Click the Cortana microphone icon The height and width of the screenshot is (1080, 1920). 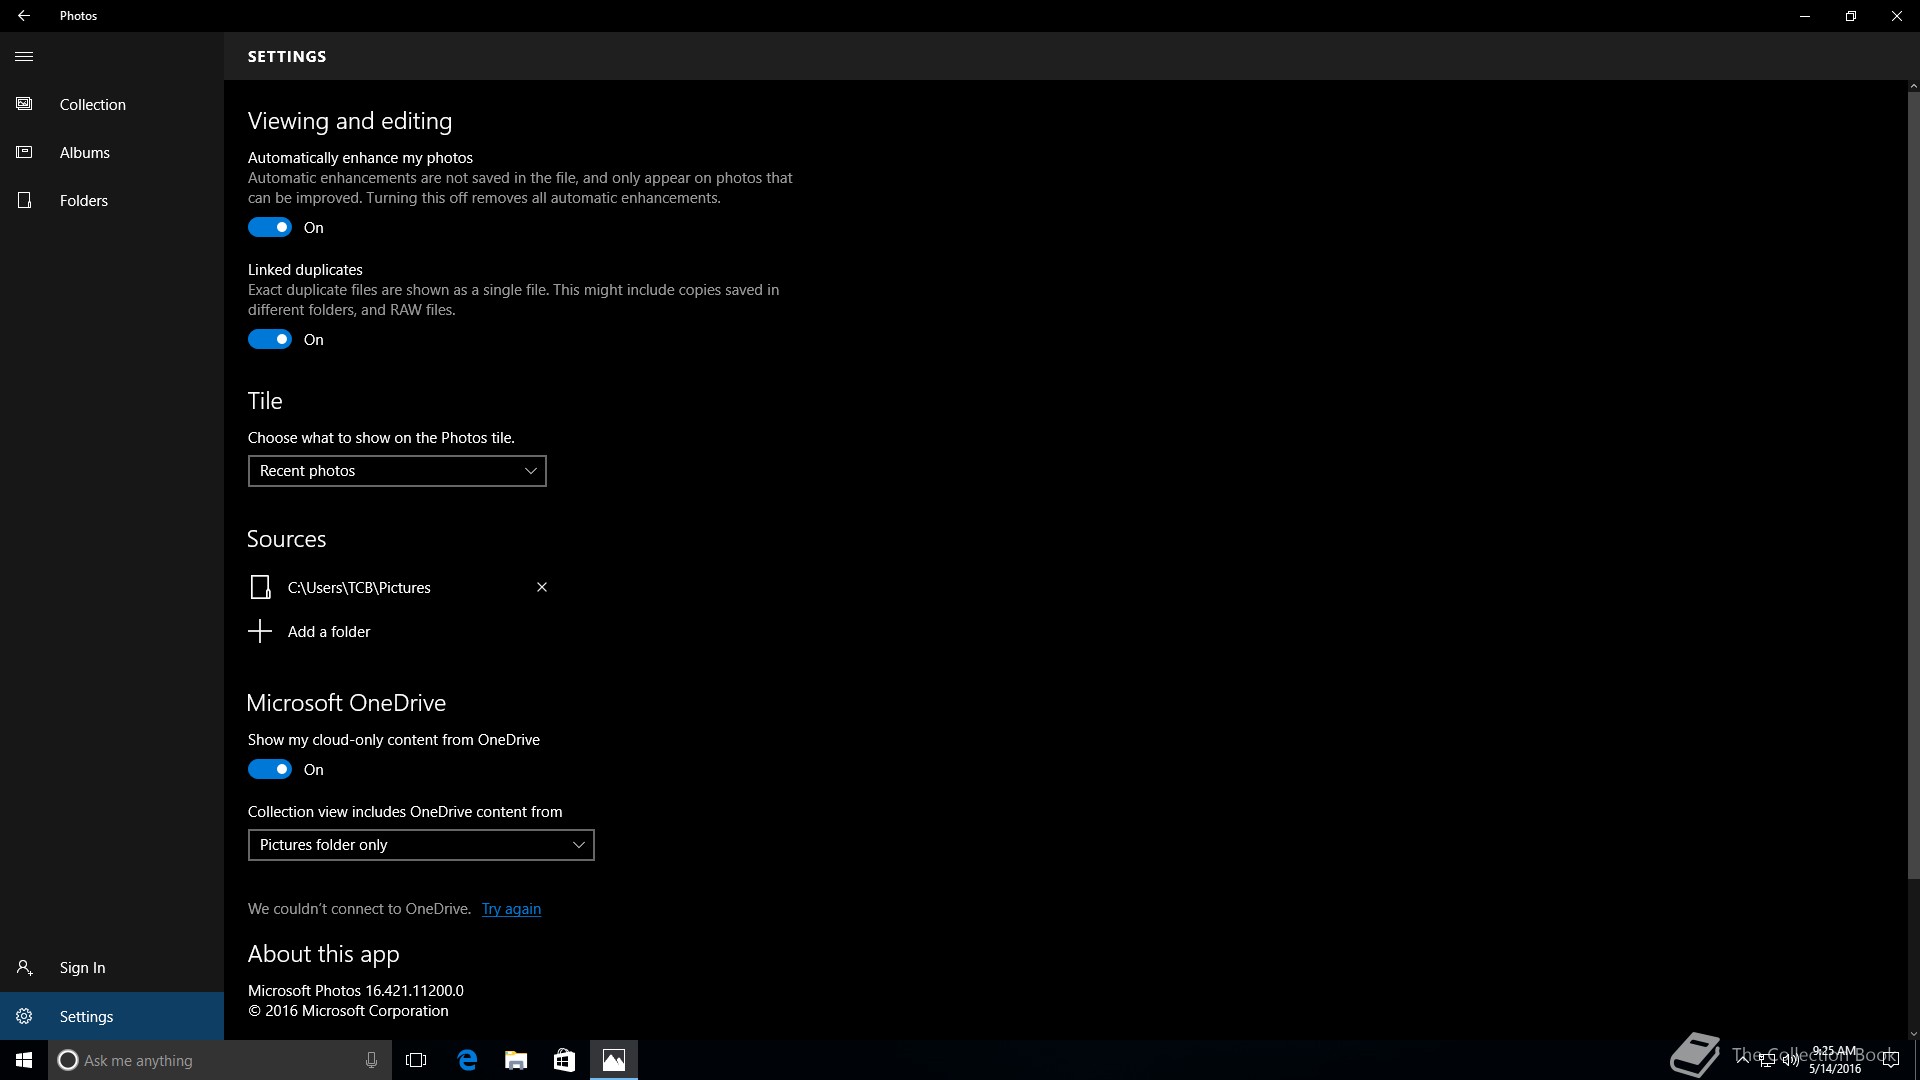(371, 1060)
